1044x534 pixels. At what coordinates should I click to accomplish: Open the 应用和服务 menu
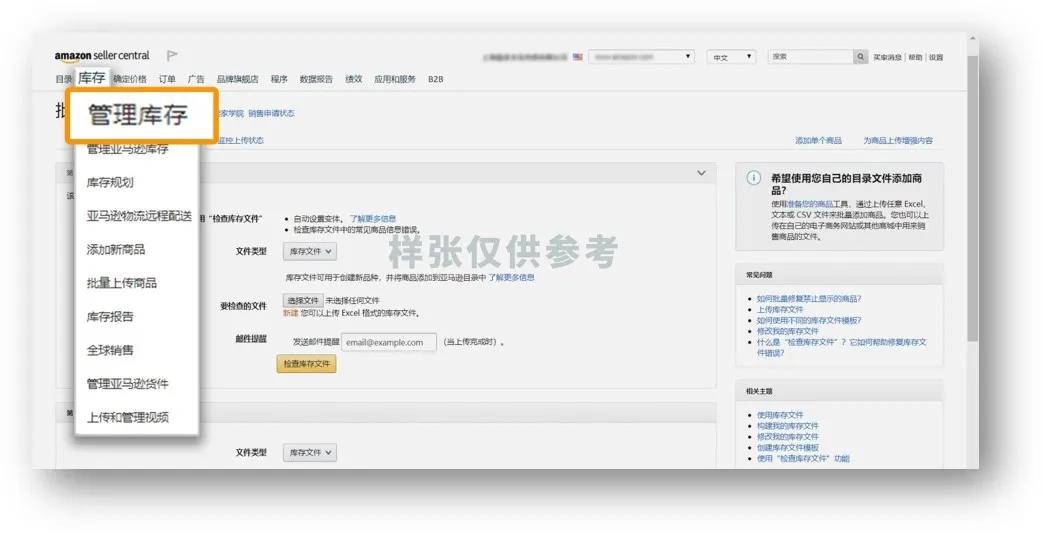395,79
